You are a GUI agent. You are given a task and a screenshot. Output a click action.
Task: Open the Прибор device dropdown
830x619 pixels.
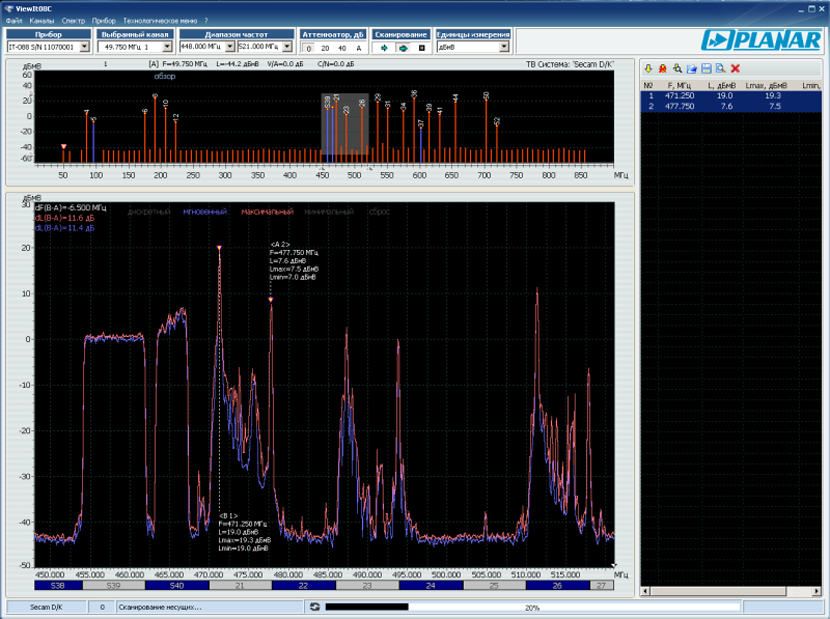[85, 47]
